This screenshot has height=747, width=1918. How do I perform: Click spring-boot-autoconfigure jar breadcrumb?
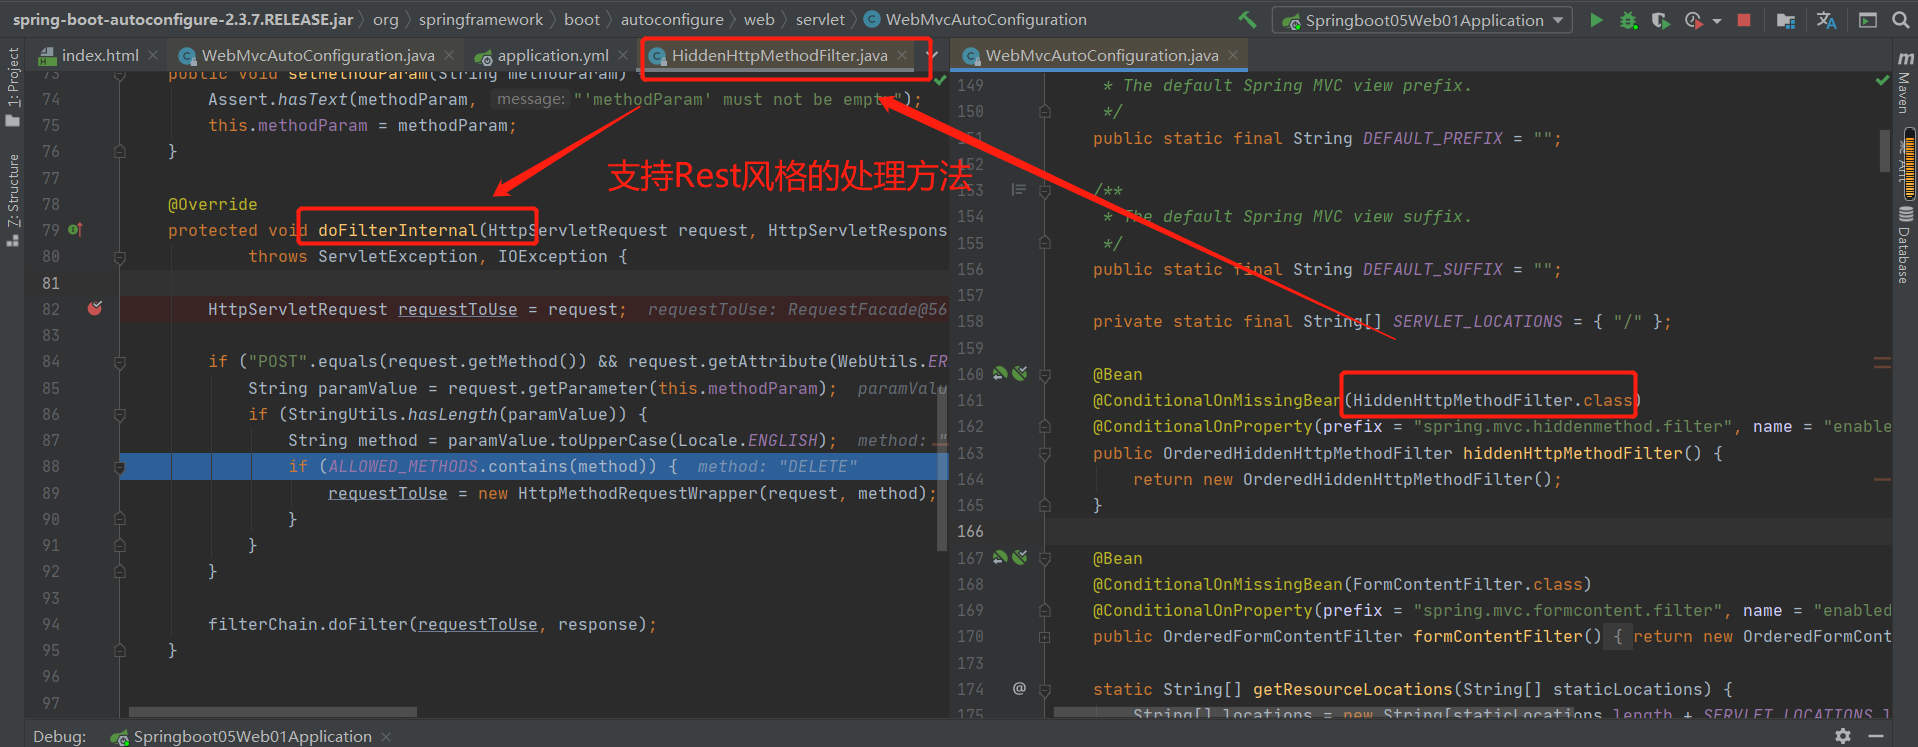183,19
